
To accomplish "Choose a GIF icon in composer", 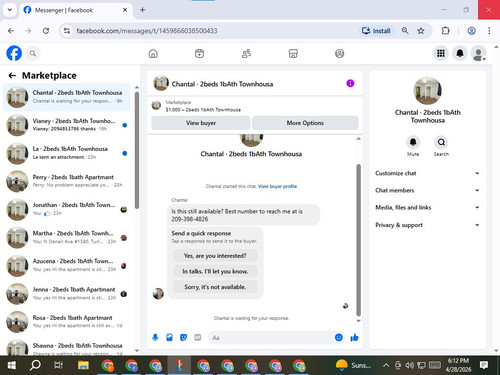I will pyautogui.click(x=198, y=338).
